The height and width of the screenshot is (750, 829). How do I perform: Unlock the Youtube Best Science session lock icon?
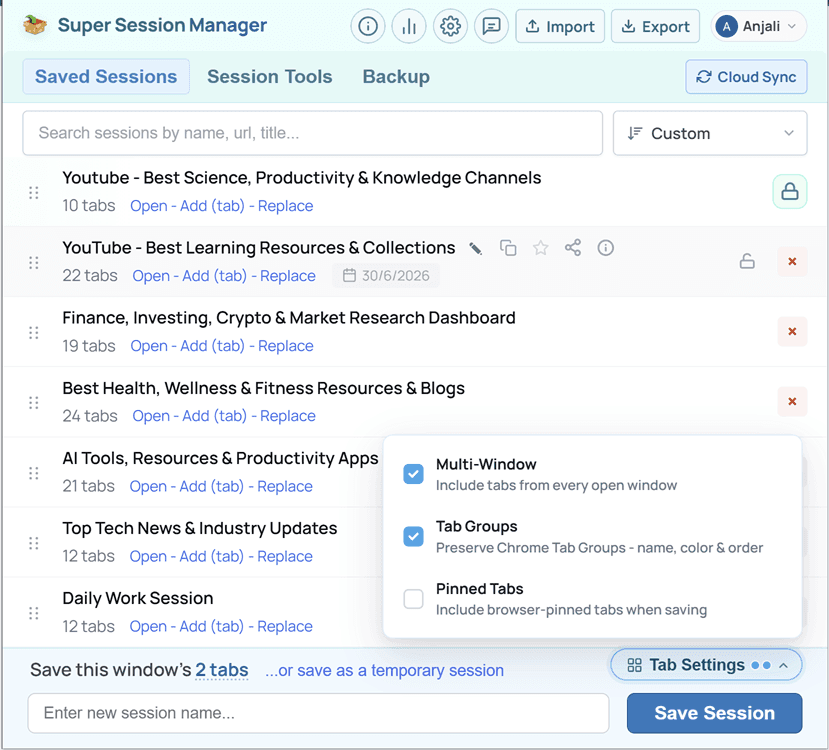coord(790,191)
